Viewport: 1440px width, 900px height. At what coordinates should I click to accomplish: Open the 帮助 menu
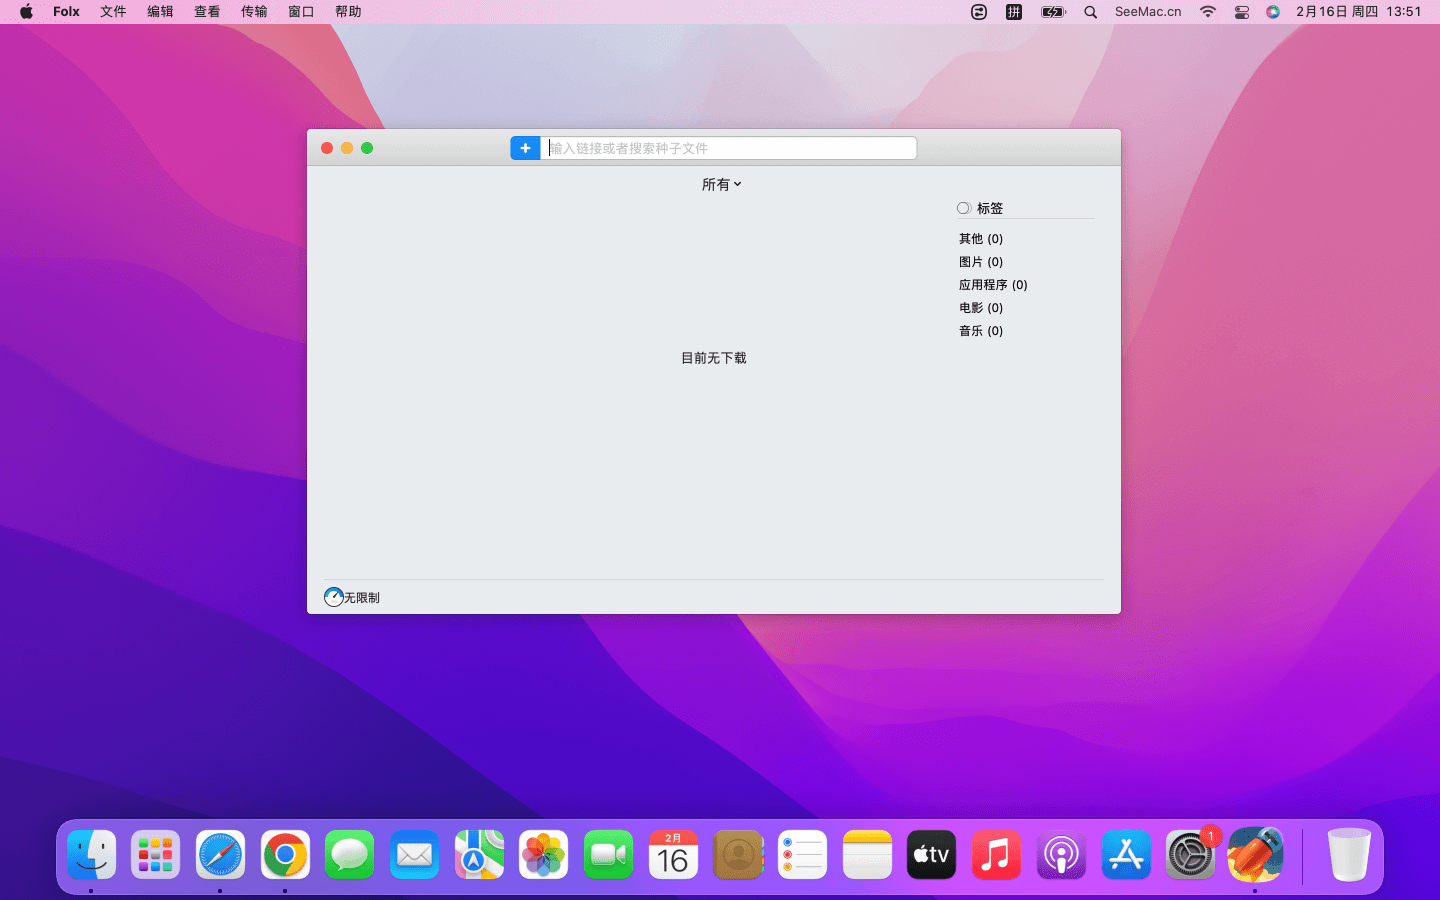point(348,12)
